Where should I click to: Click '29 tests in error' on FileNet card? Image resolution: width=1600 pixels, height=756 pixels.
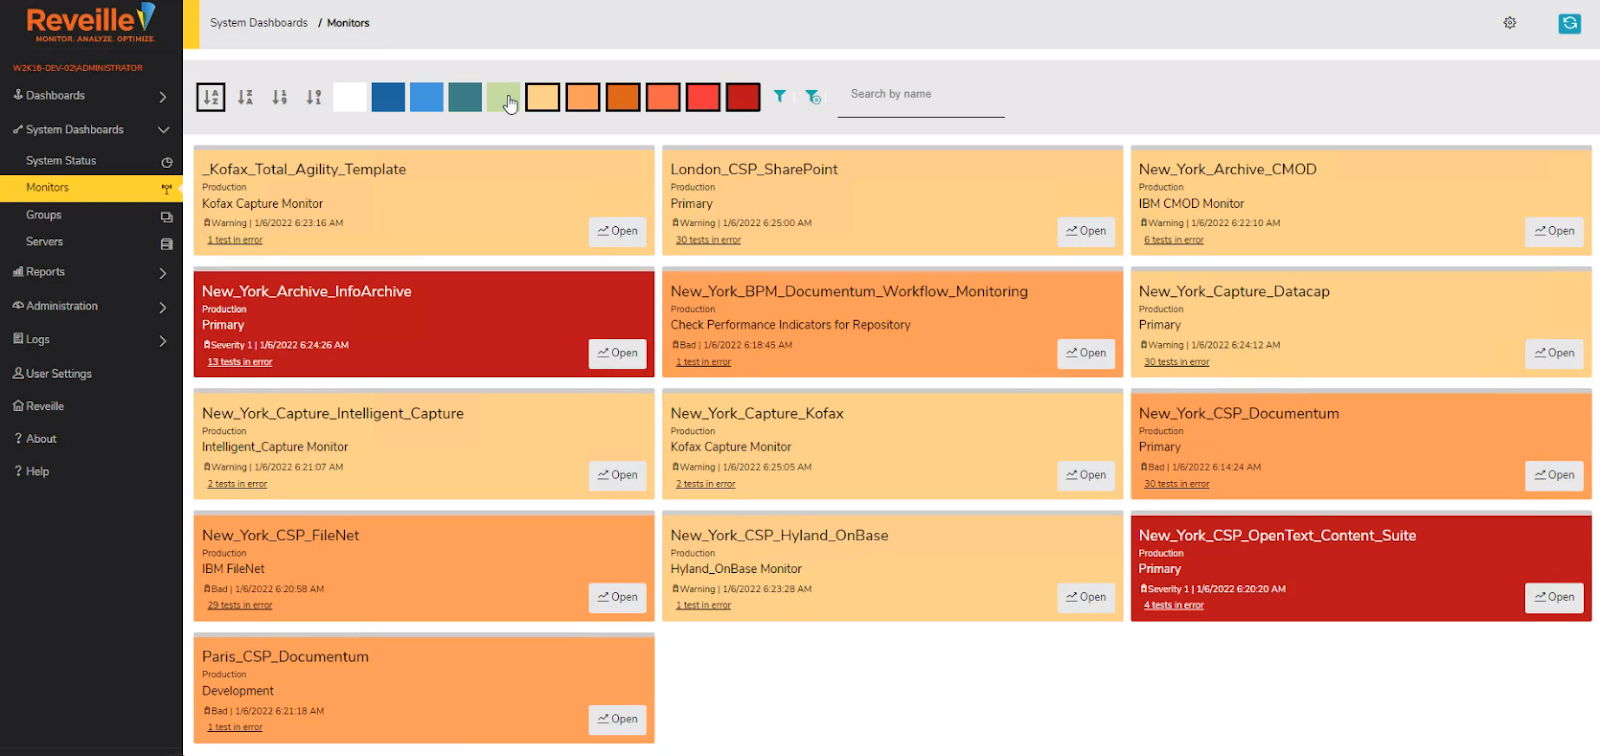point(240,605)
